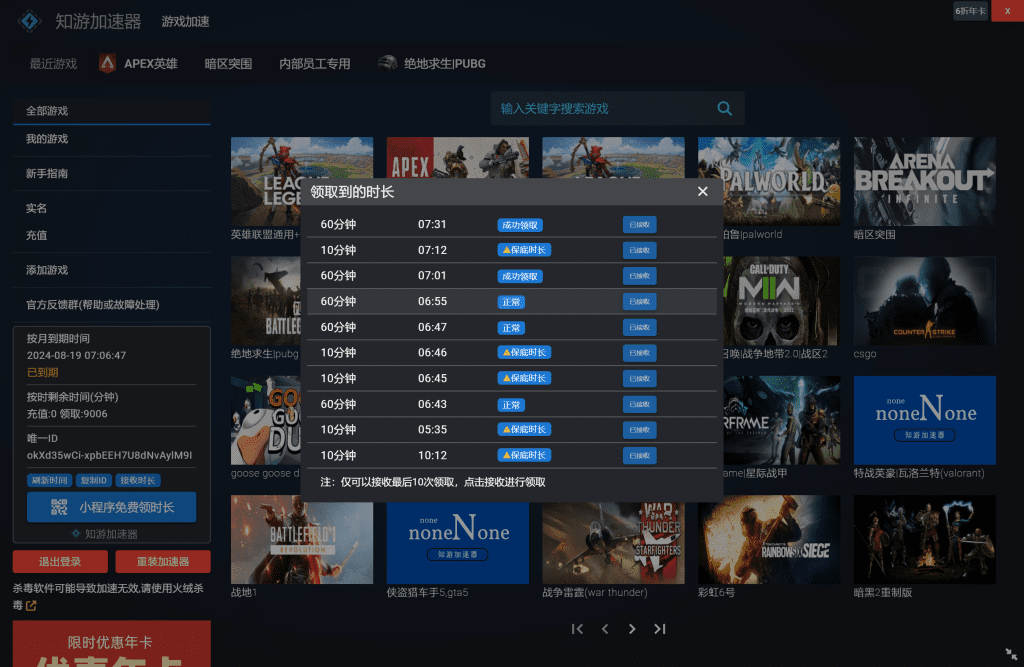
Task: Click the 知游加速器 diamond logo at top
Action: tap(29, 21)
